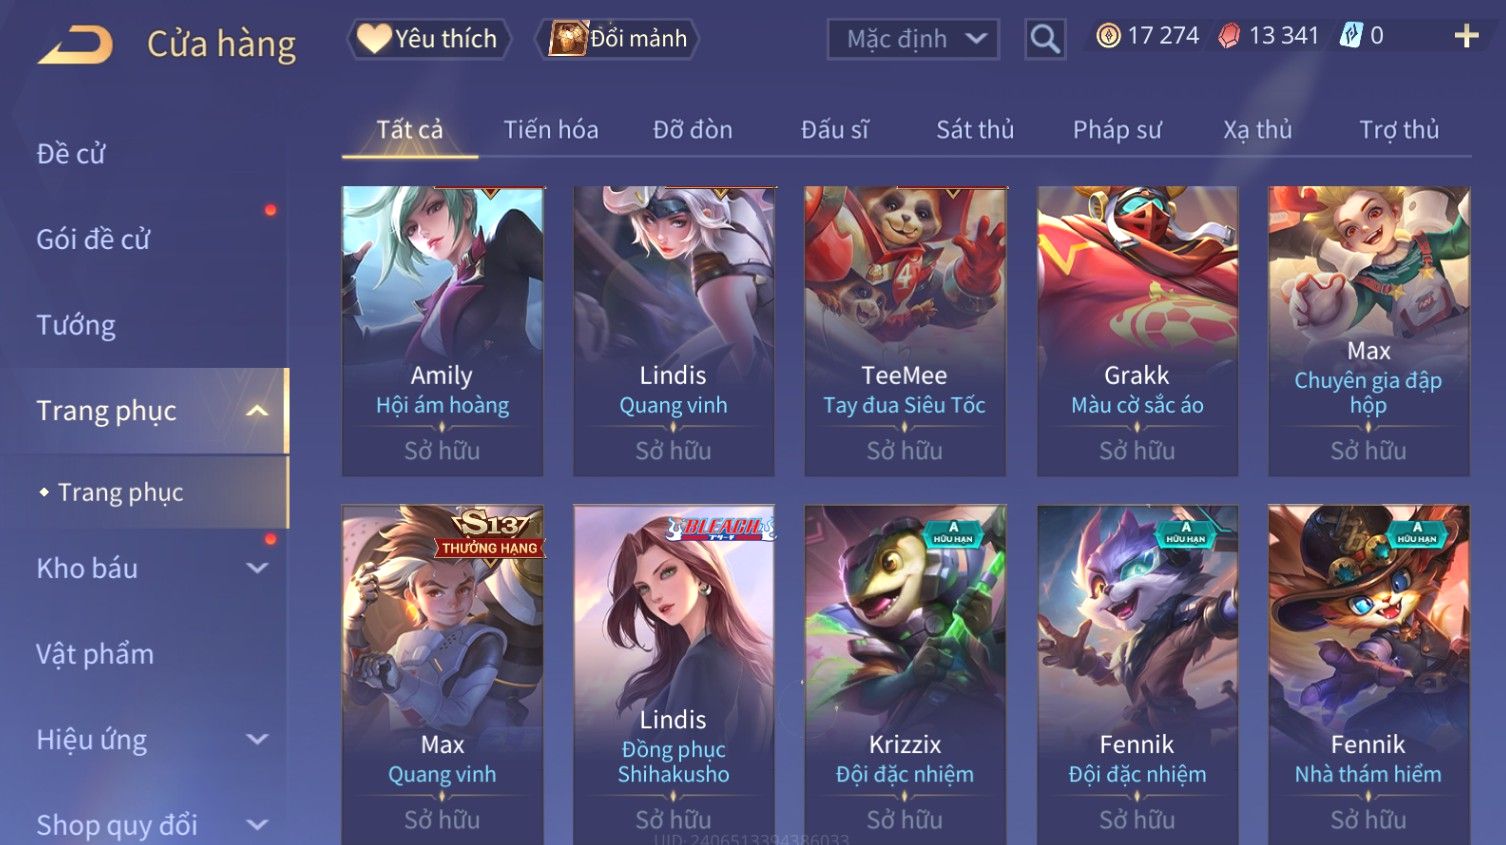
Task: Open favorites with Yêu thích heart
Action: (x=429, y=39)
